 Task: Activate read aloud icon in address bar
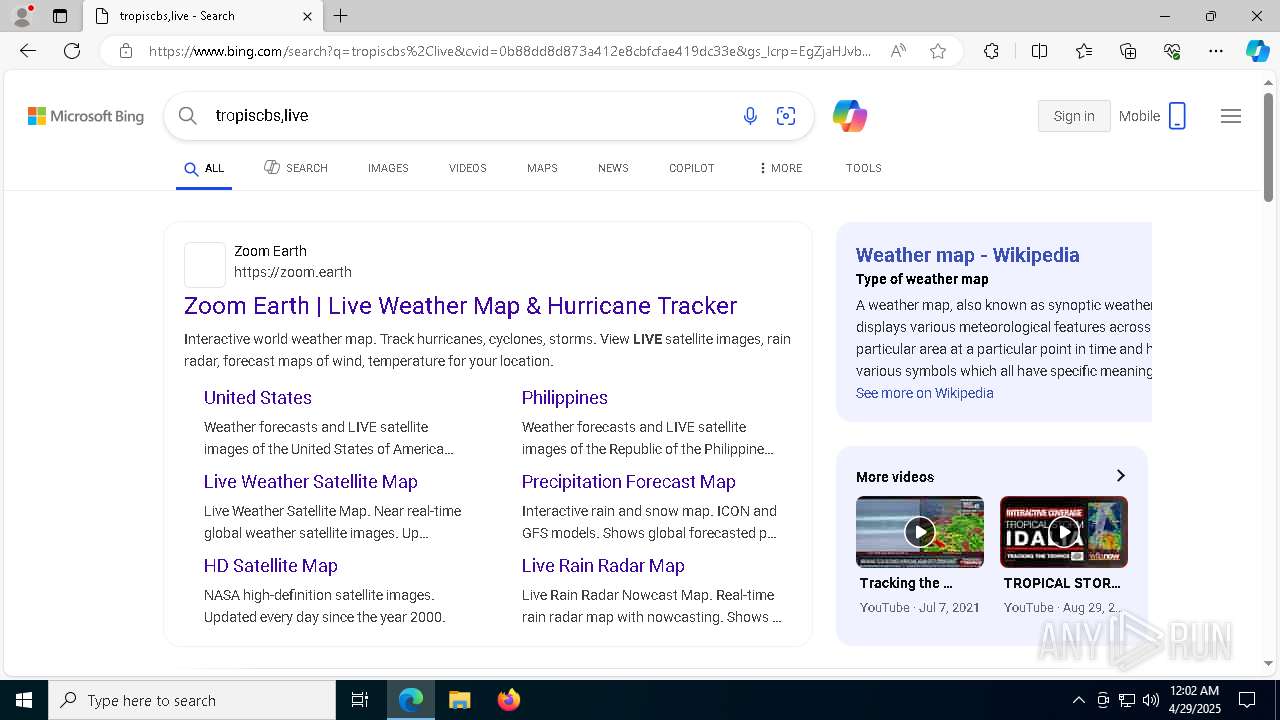[898, 51]
